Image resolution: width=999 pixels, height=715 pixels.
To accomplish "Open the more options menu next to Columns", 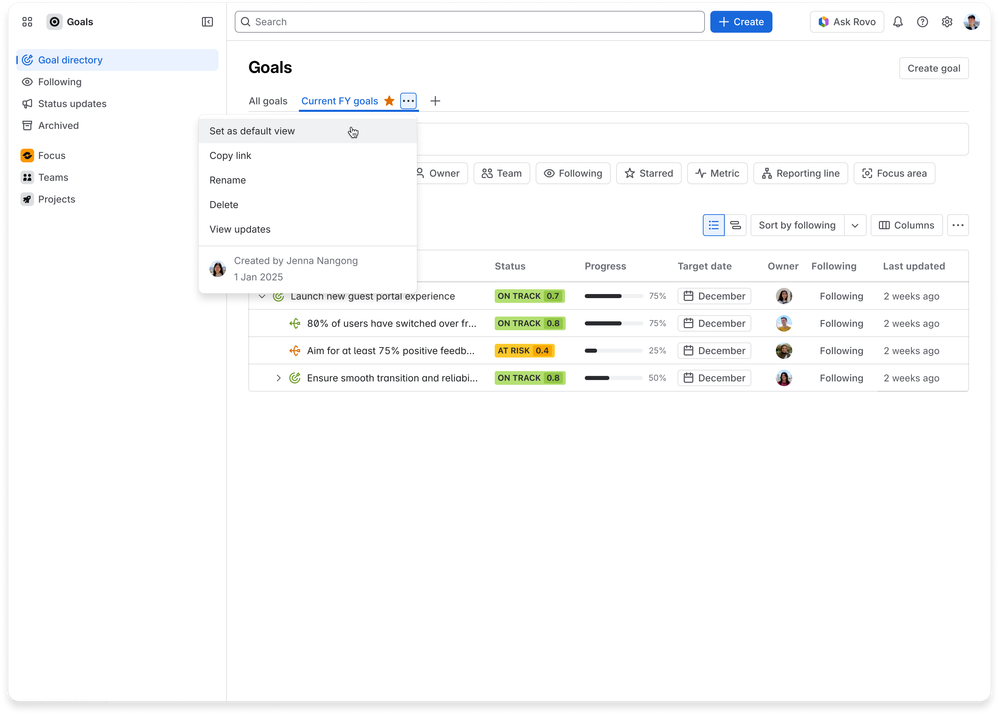I will point(958,225).
